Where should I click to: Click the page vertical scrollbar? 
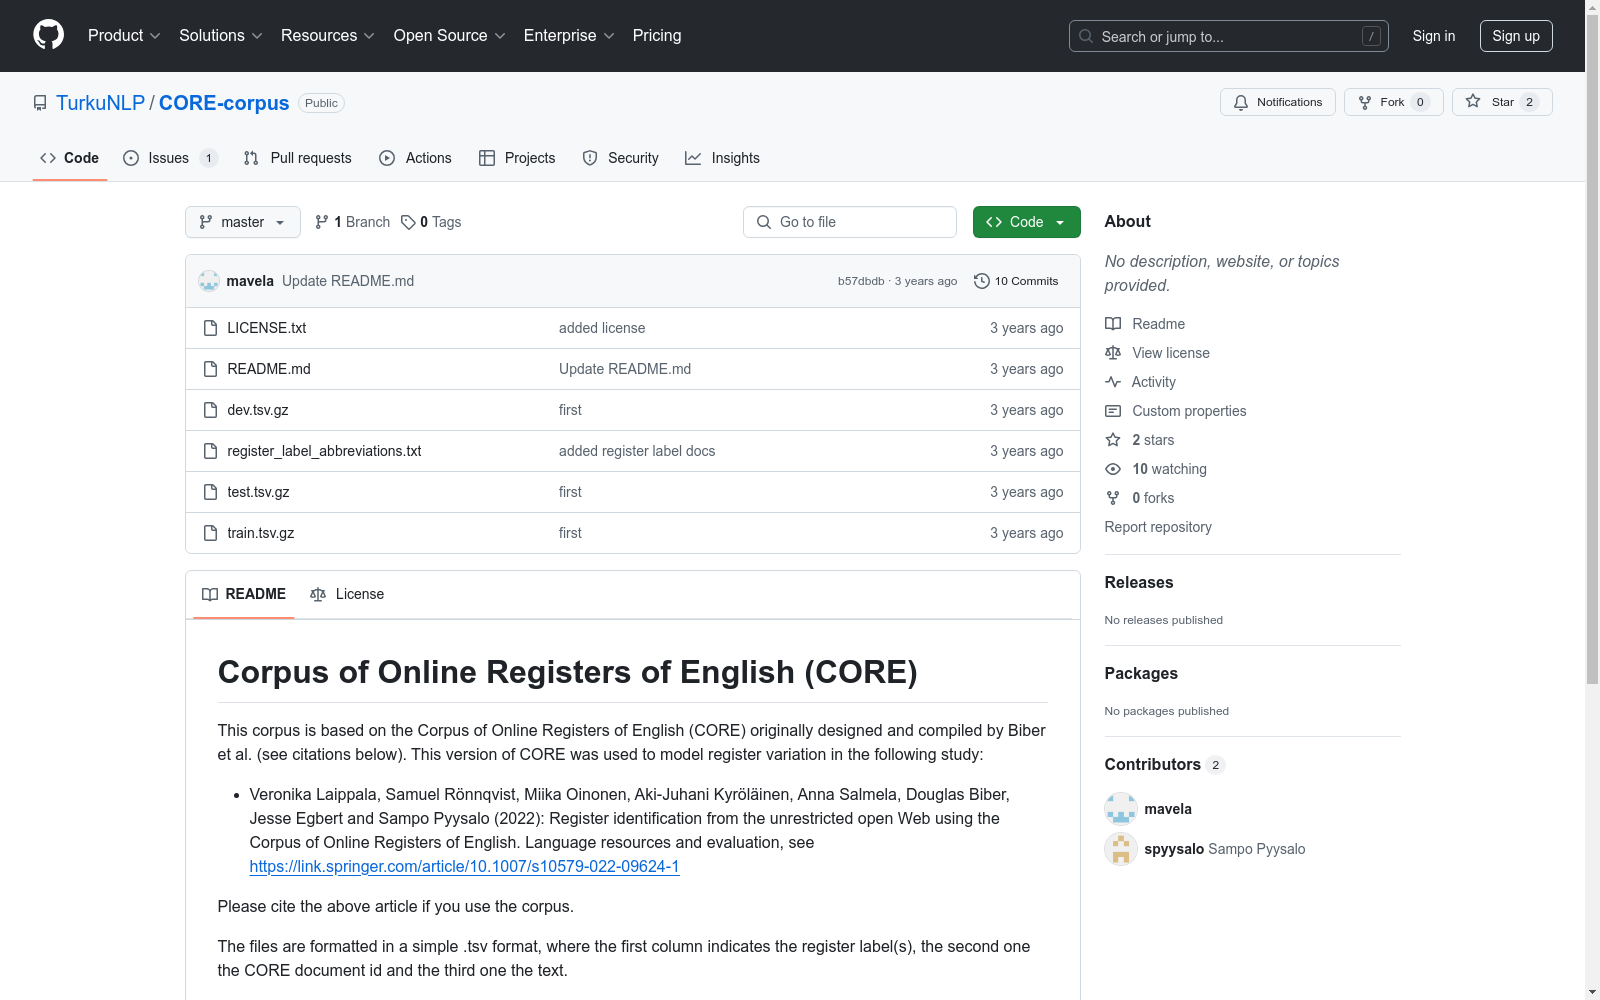(1592, 350)
